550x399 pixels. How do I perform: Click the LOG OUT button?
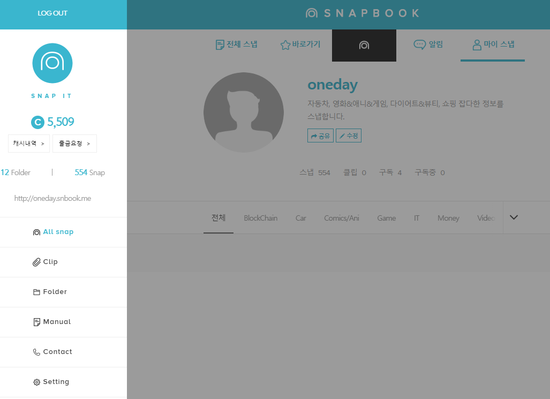coord(52,13)
